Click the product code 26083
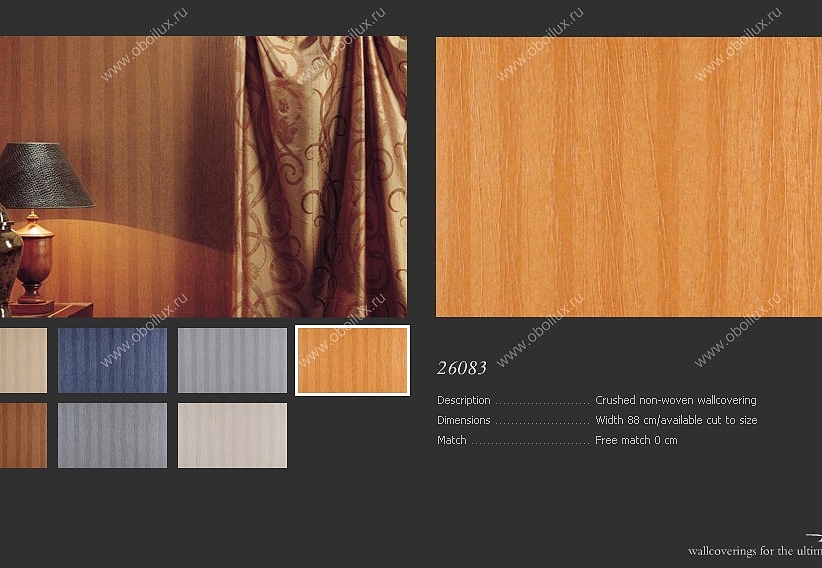This screenshot has height=568, width=822. coord(462,368)
